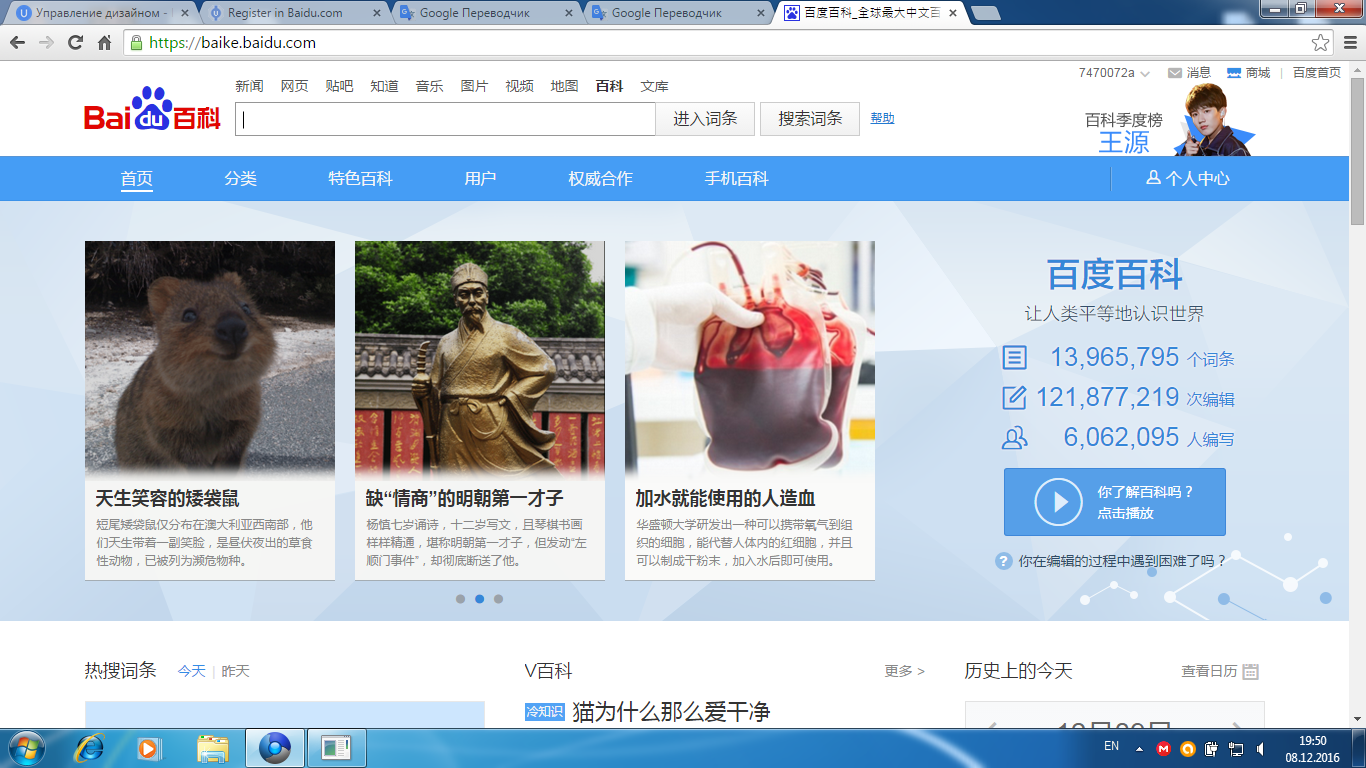Open a new tab button

986,13
